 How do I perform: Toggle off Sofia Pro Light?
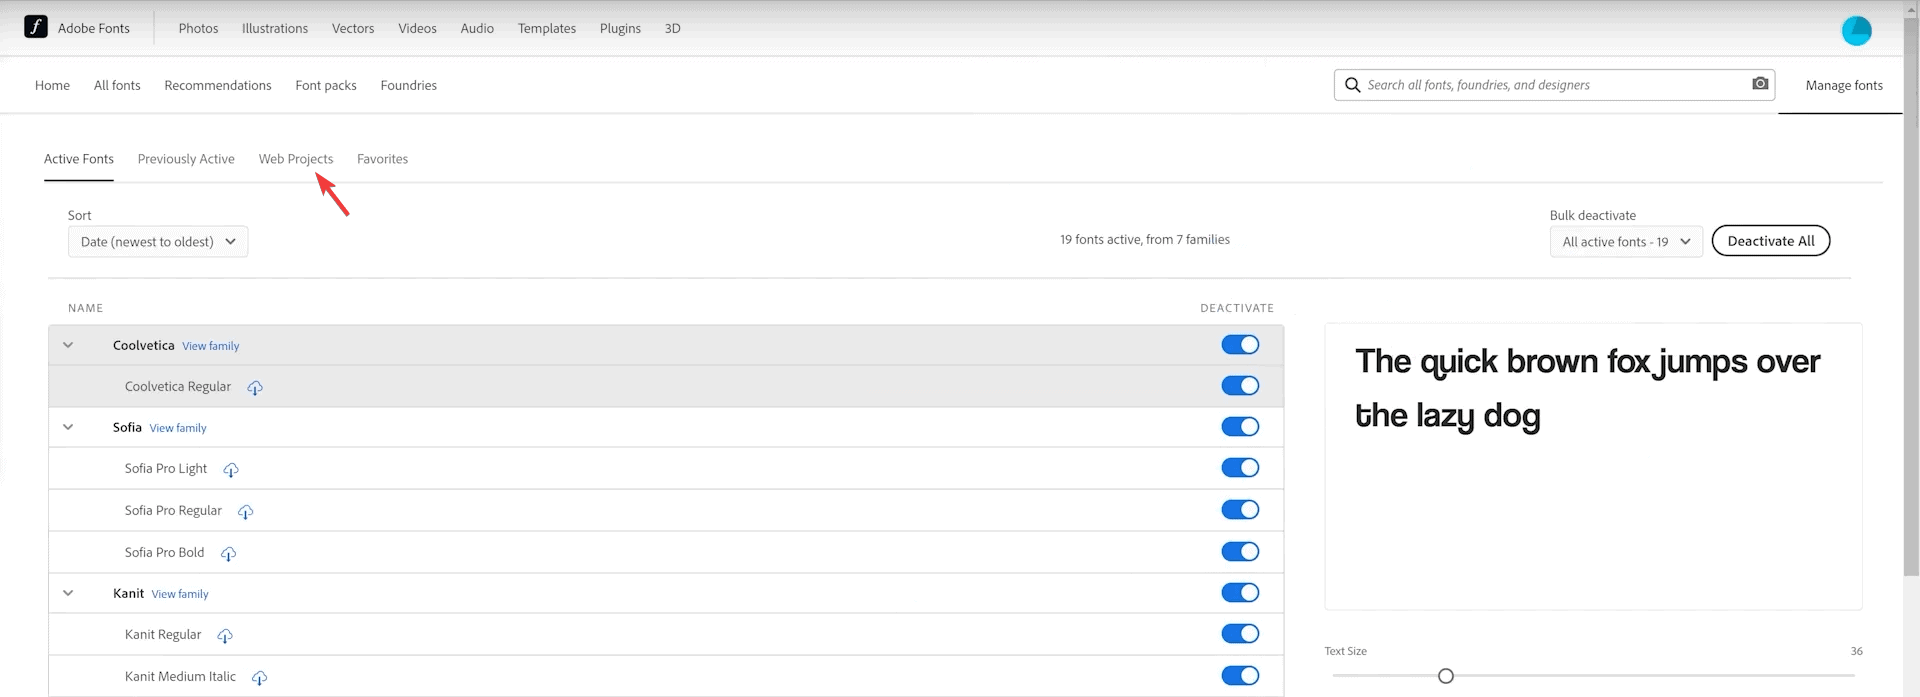click(1240, 468)
